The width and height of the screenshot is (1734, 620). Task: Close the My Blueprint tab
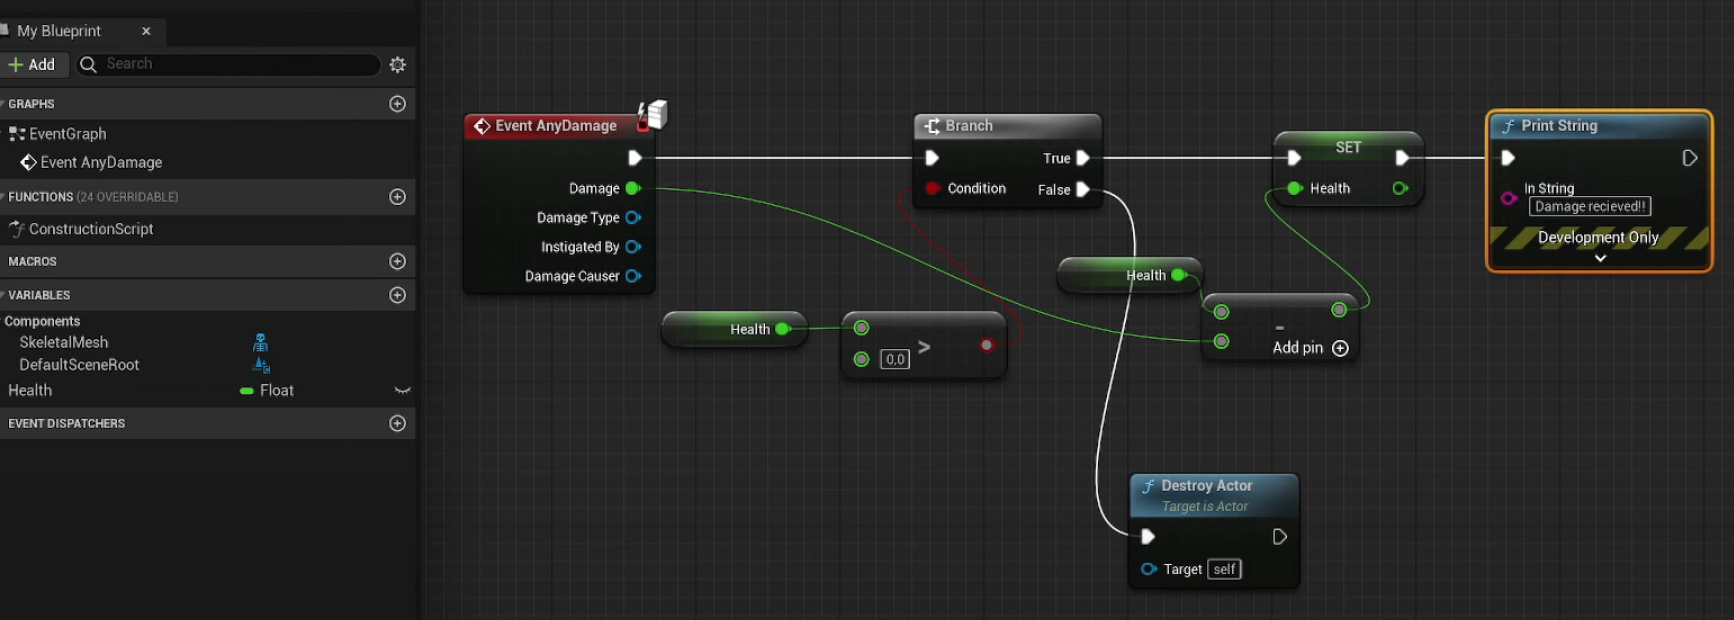tap(146, 31)
